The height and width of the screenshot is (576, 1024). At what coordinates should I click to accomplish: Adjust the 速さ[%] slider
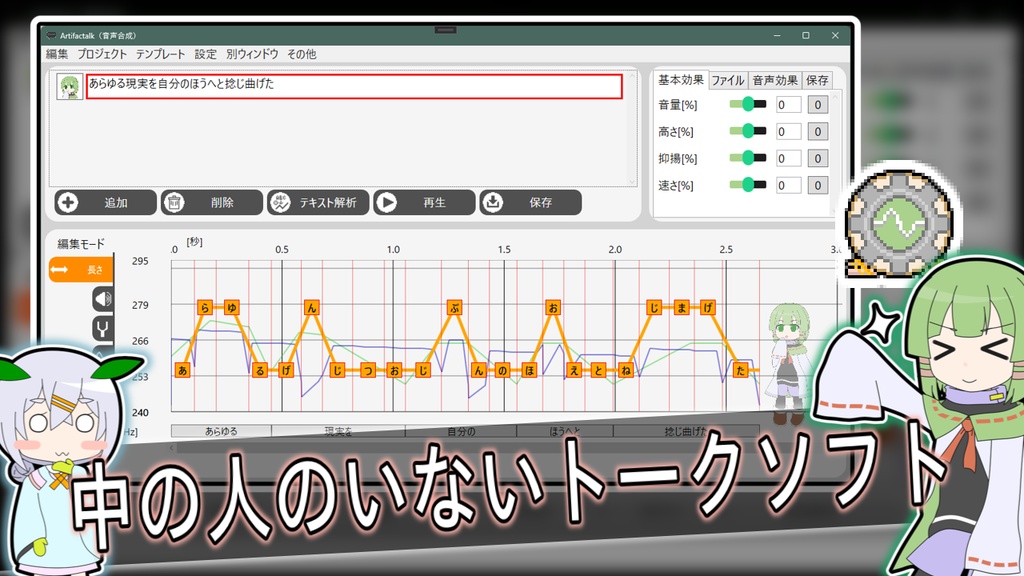point(748,185)
